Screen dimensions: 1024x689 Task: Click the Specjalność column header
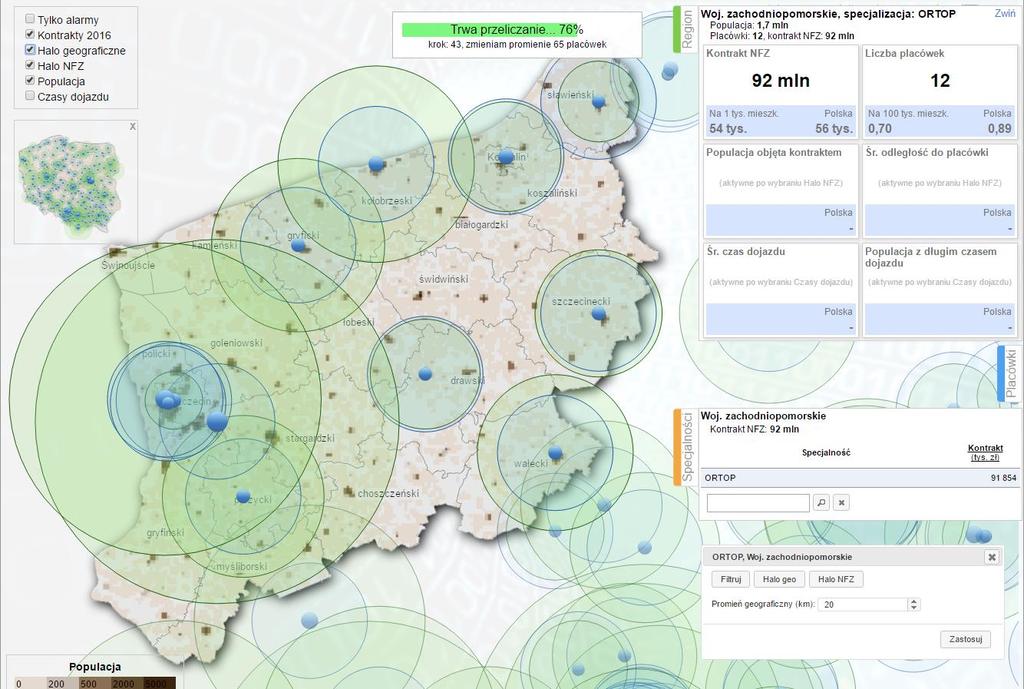(826, 453)
